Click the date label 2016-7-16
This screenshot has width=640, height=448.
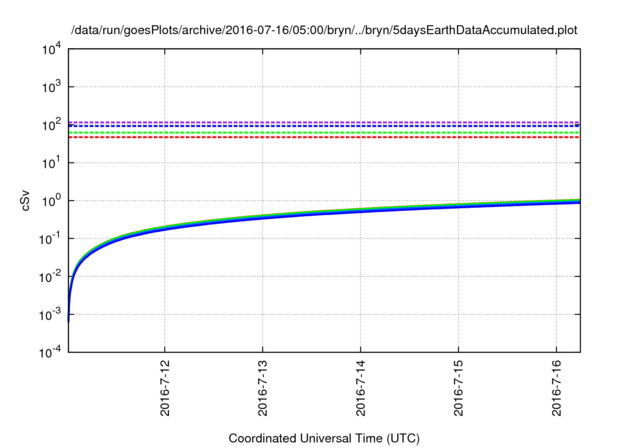pos(556,388)
